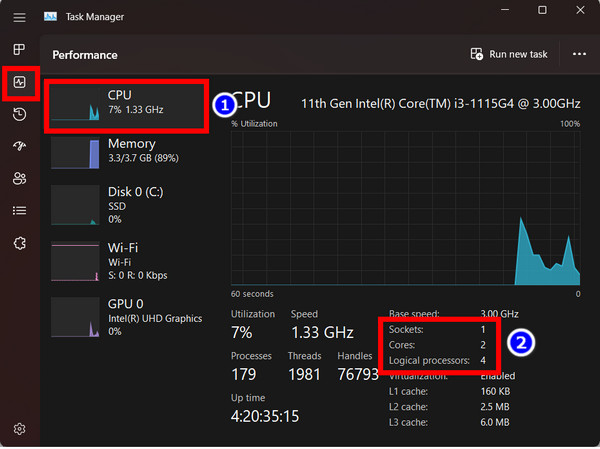This screenshot has width=600, height=449.
Task: Click the Cores value row
Action: (437, 345)
